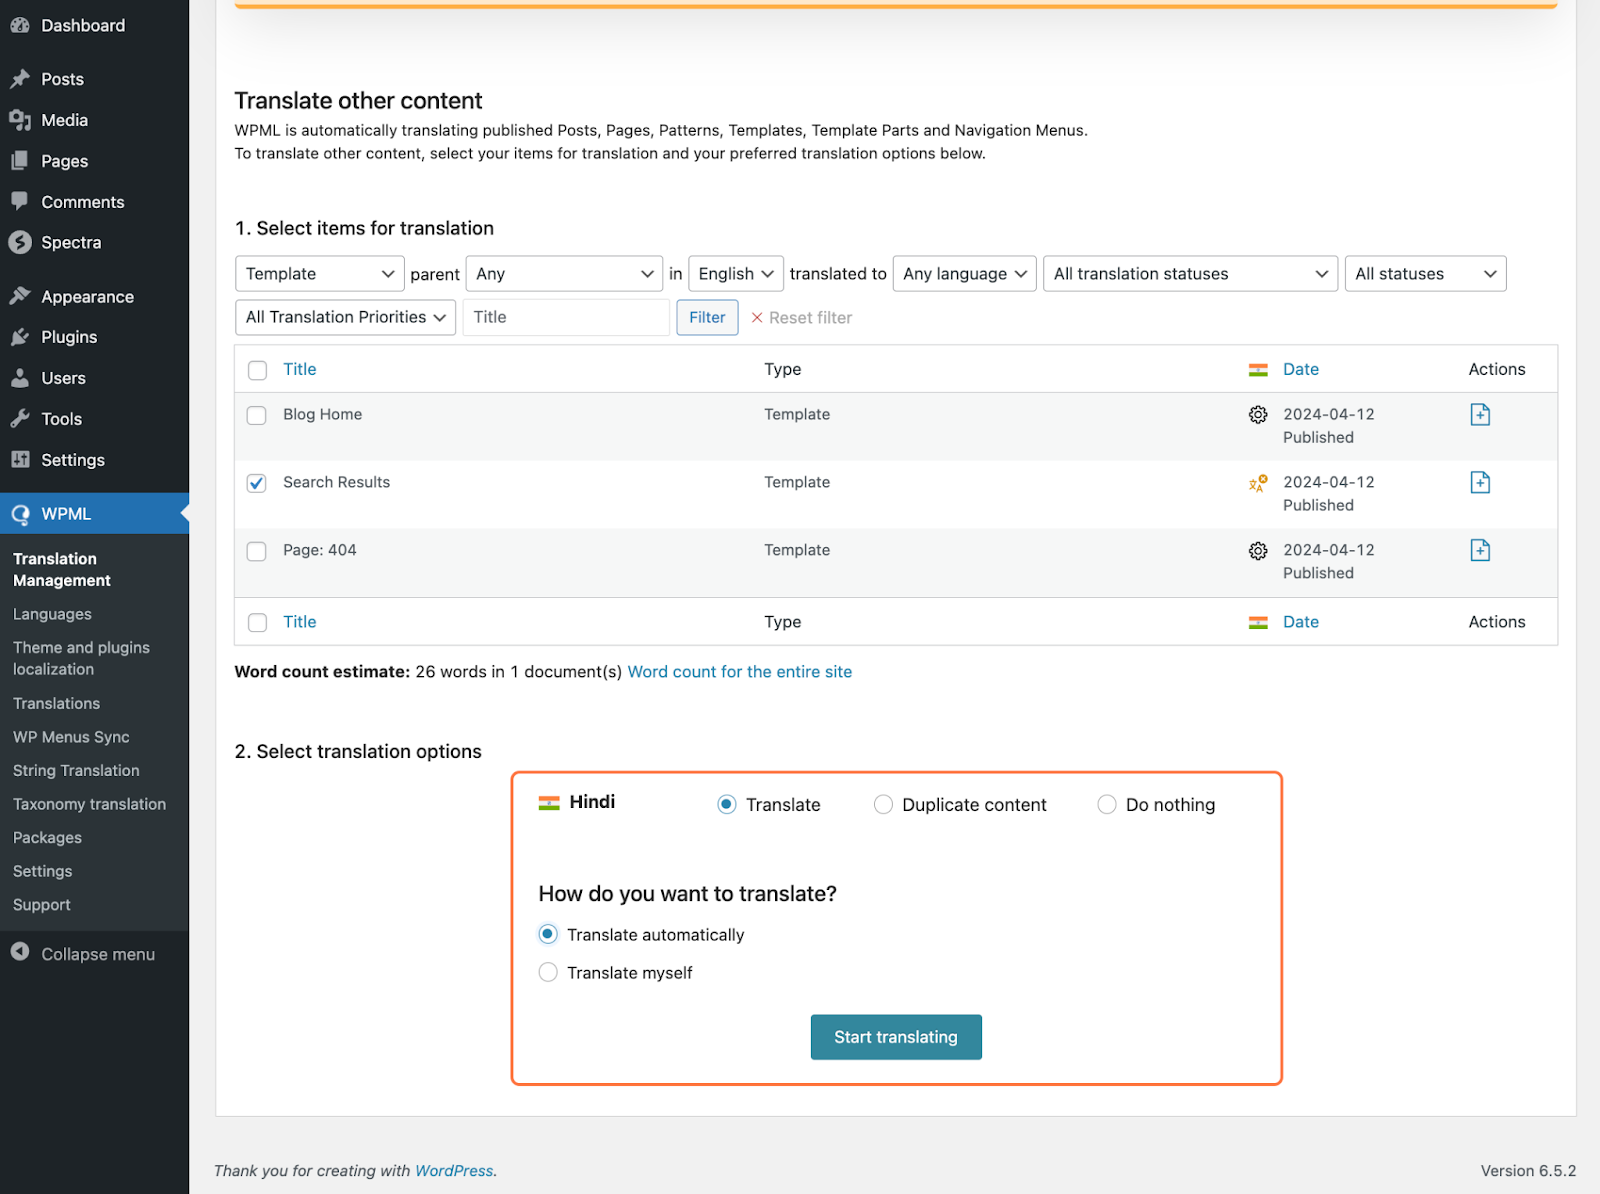
Task: Click the Users person icon
Action: 20,378
